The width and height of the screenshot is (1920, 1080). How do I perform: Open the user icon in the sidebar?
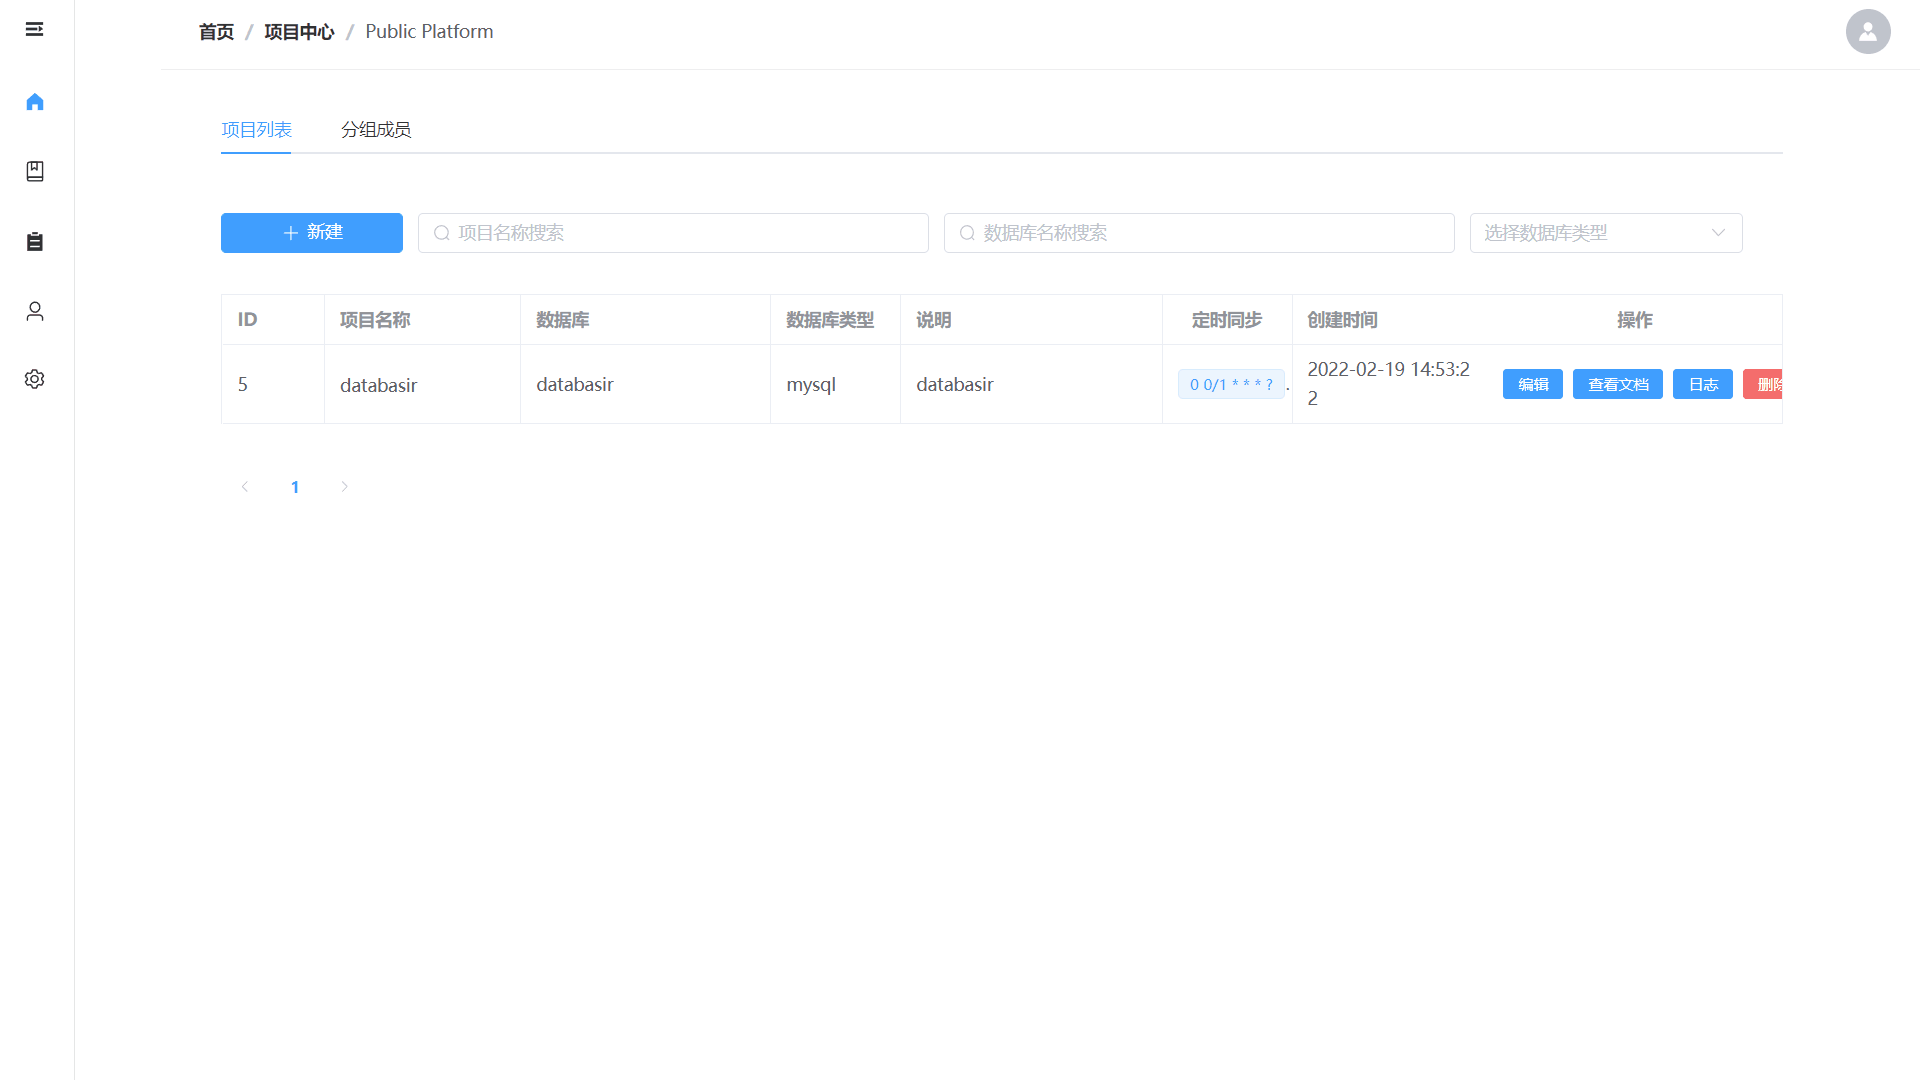(35, 311)
